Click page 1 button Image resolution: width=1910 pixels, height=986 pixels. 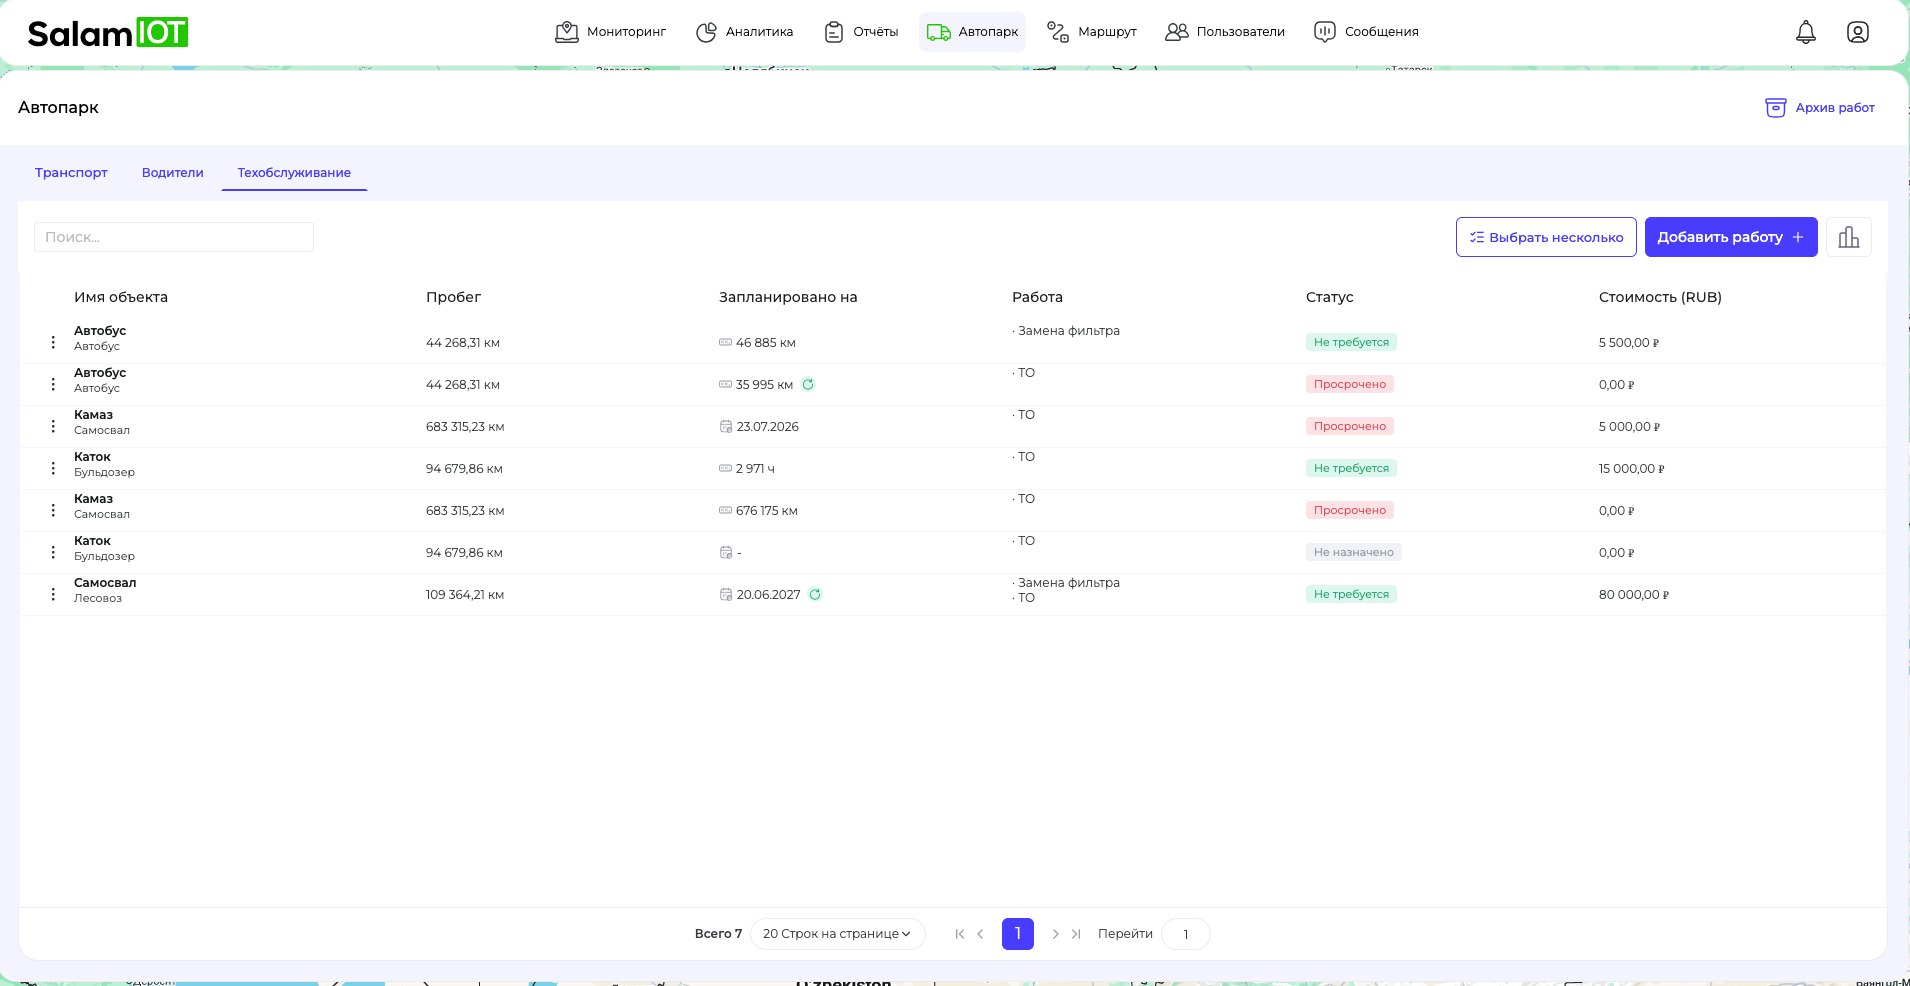(x=1018, y=934)
